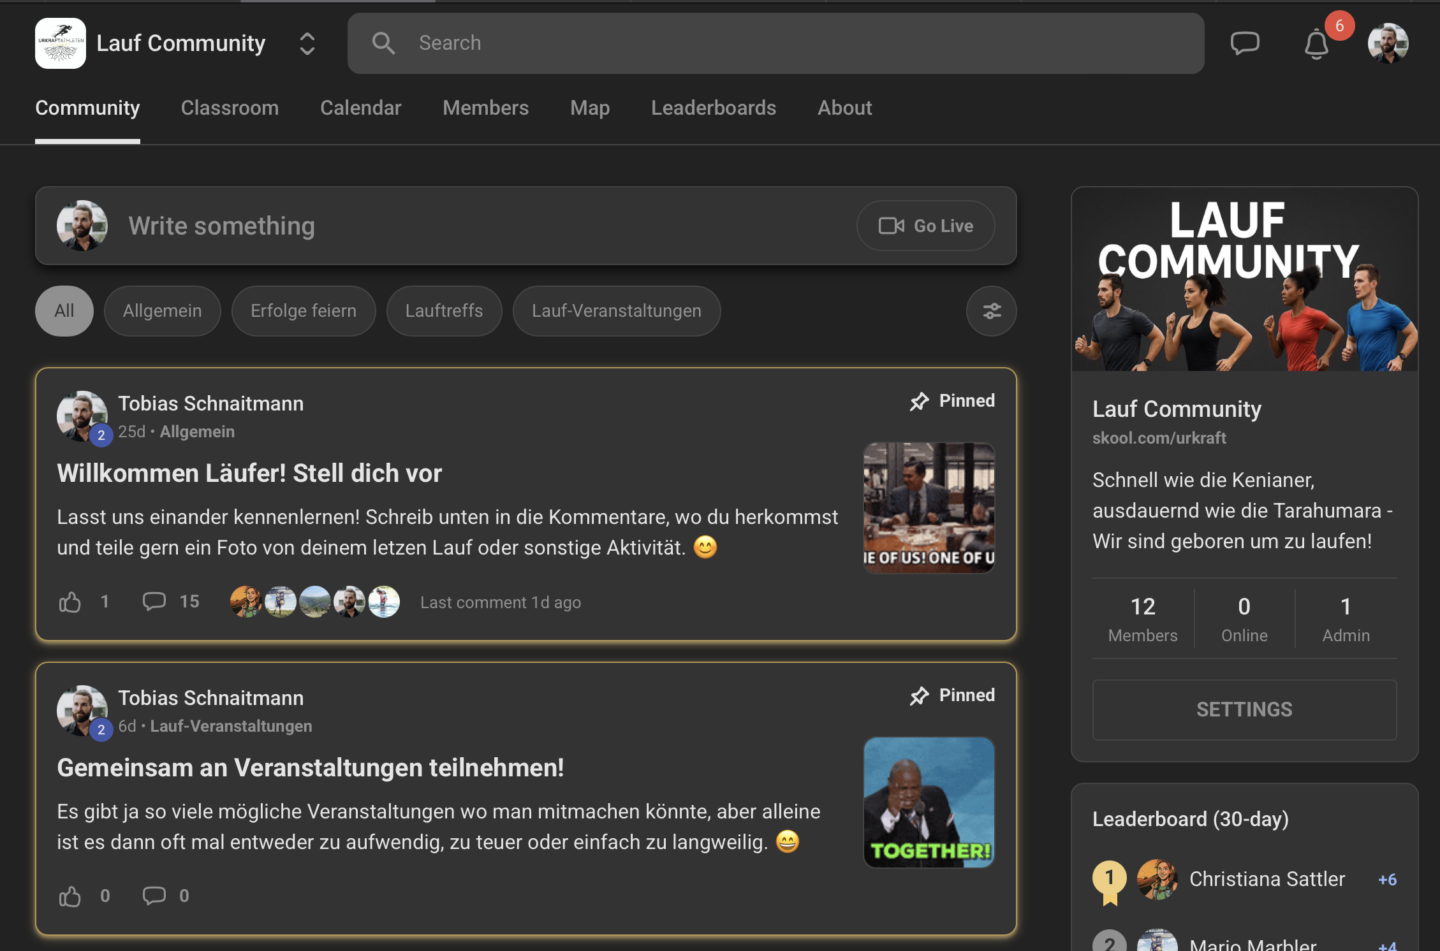Viewport: 1440px width, 951px height.
Task: Like the Willkommen Läufer post
Action: click(x=70, y=602)
